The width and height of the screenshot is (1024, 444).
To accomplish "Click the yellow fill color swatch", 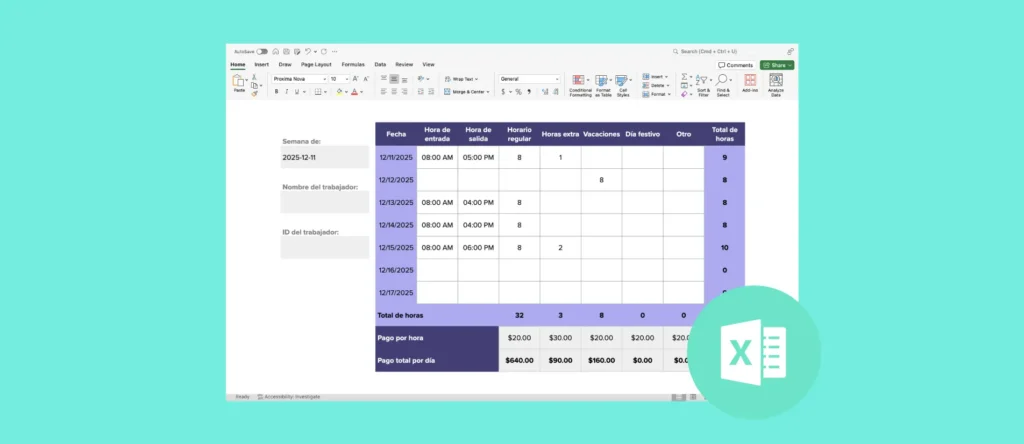I will (341, 91).
